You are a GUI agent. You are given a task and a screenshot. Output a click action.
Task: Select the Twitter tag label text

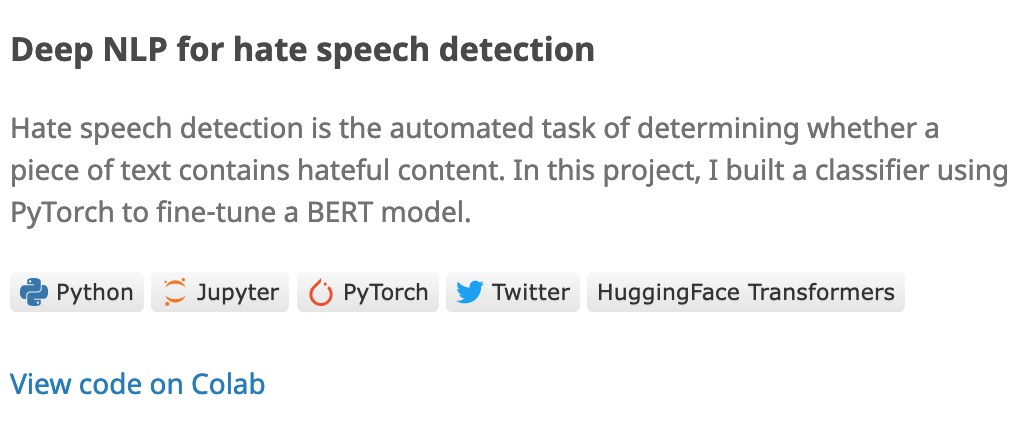[x=530, y=292]
